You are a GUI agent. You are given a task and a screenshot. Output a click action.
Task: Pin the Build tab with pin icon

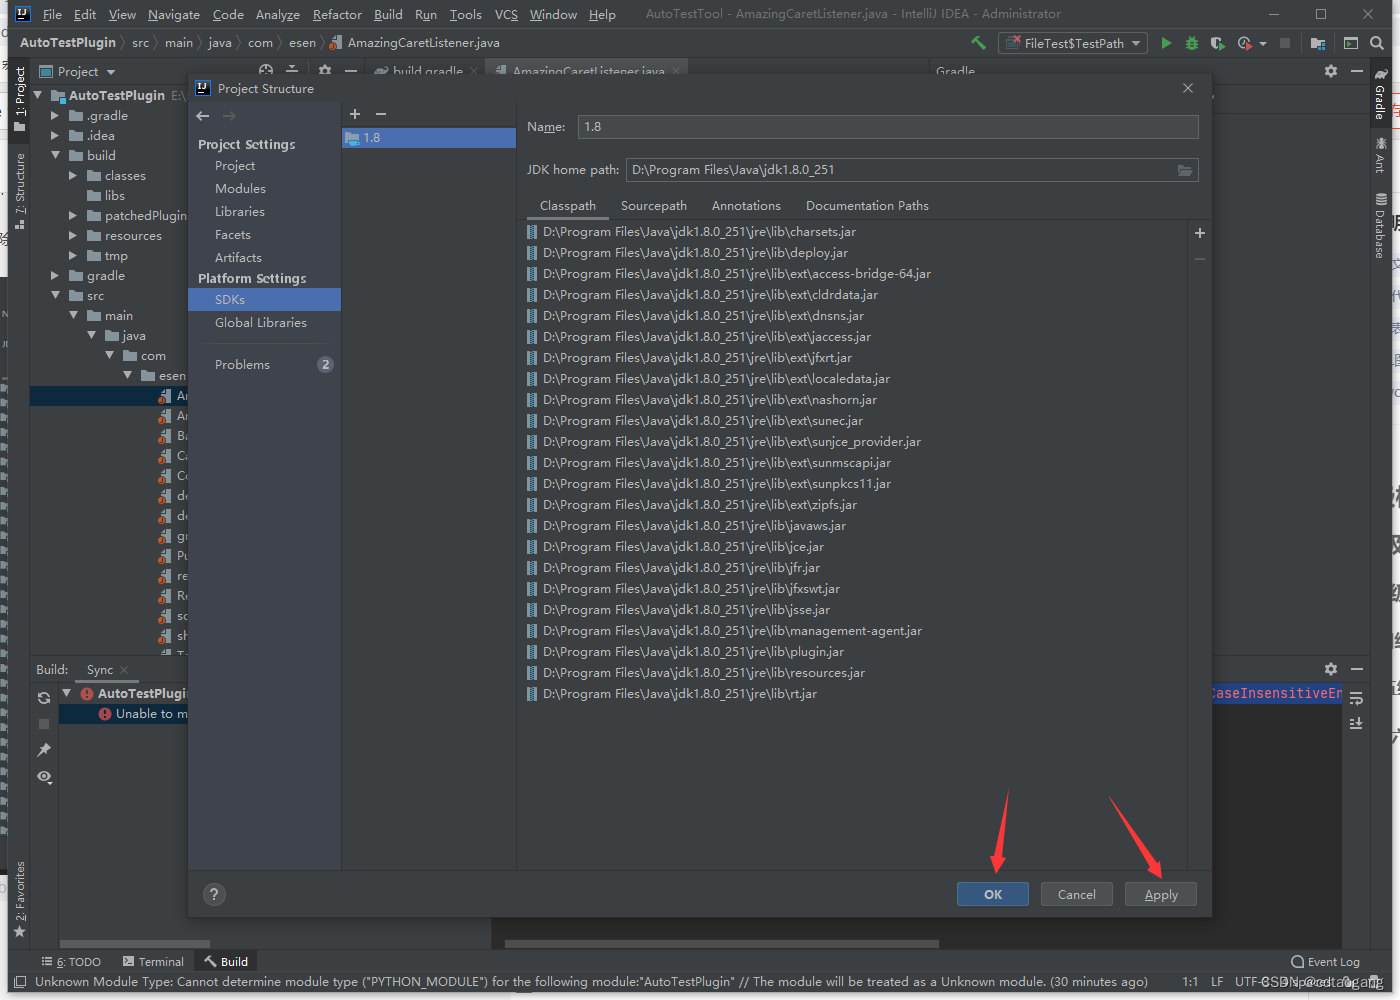[44, 750]
